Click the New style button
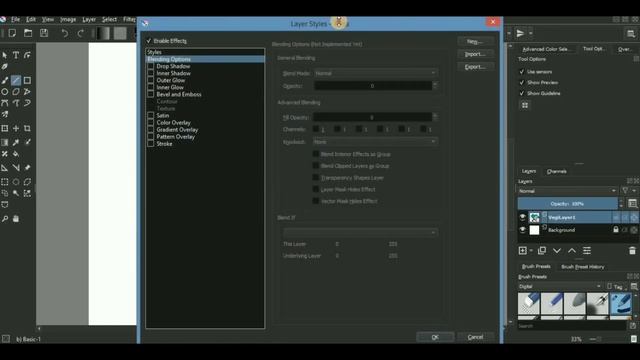This screenshot has height=360, width=640. [476, 42]
